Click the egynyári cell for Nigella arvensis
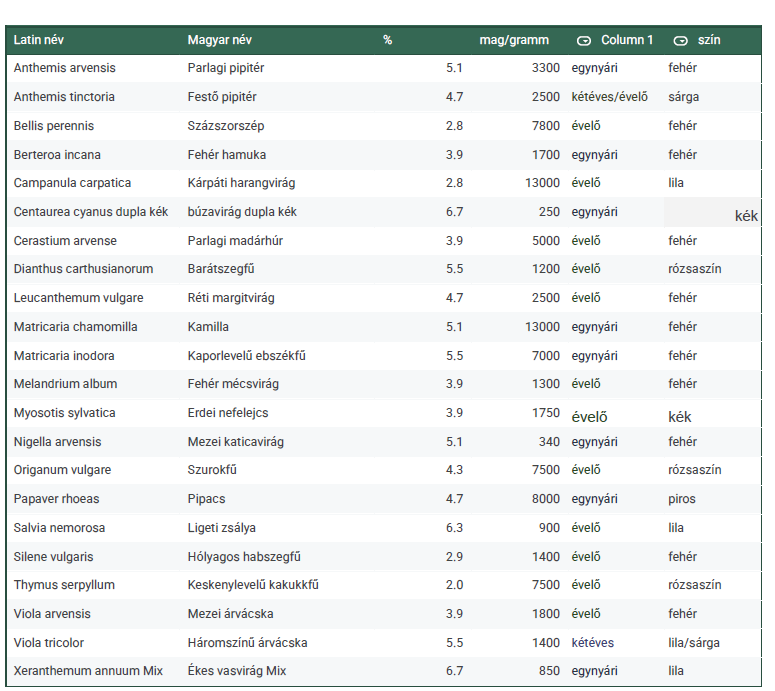 [x=594, y=442]
